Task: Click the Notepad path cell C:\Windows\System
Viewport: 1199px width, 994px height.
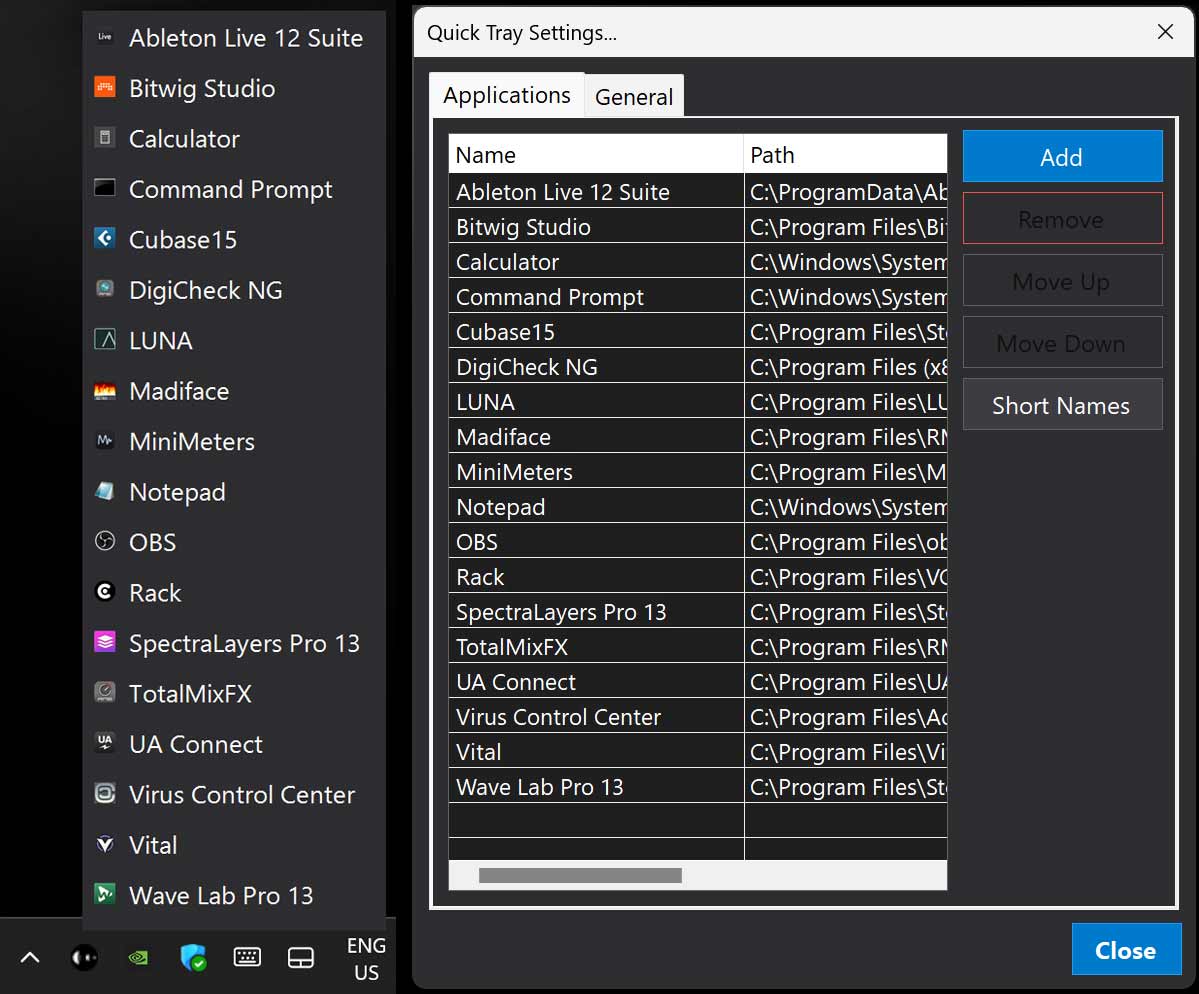Action: [x=846, y=506]
